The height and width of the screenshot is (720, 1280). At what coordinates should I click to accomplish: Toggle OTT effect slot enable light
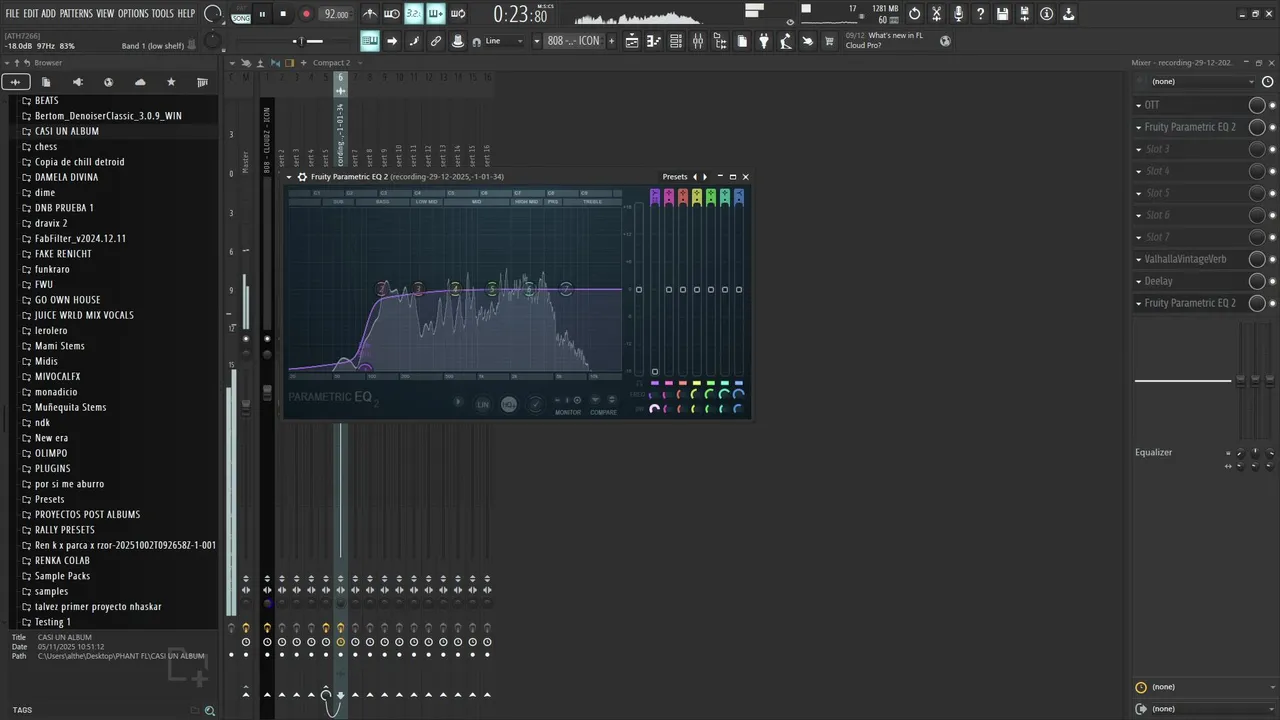coord(1272,105)
